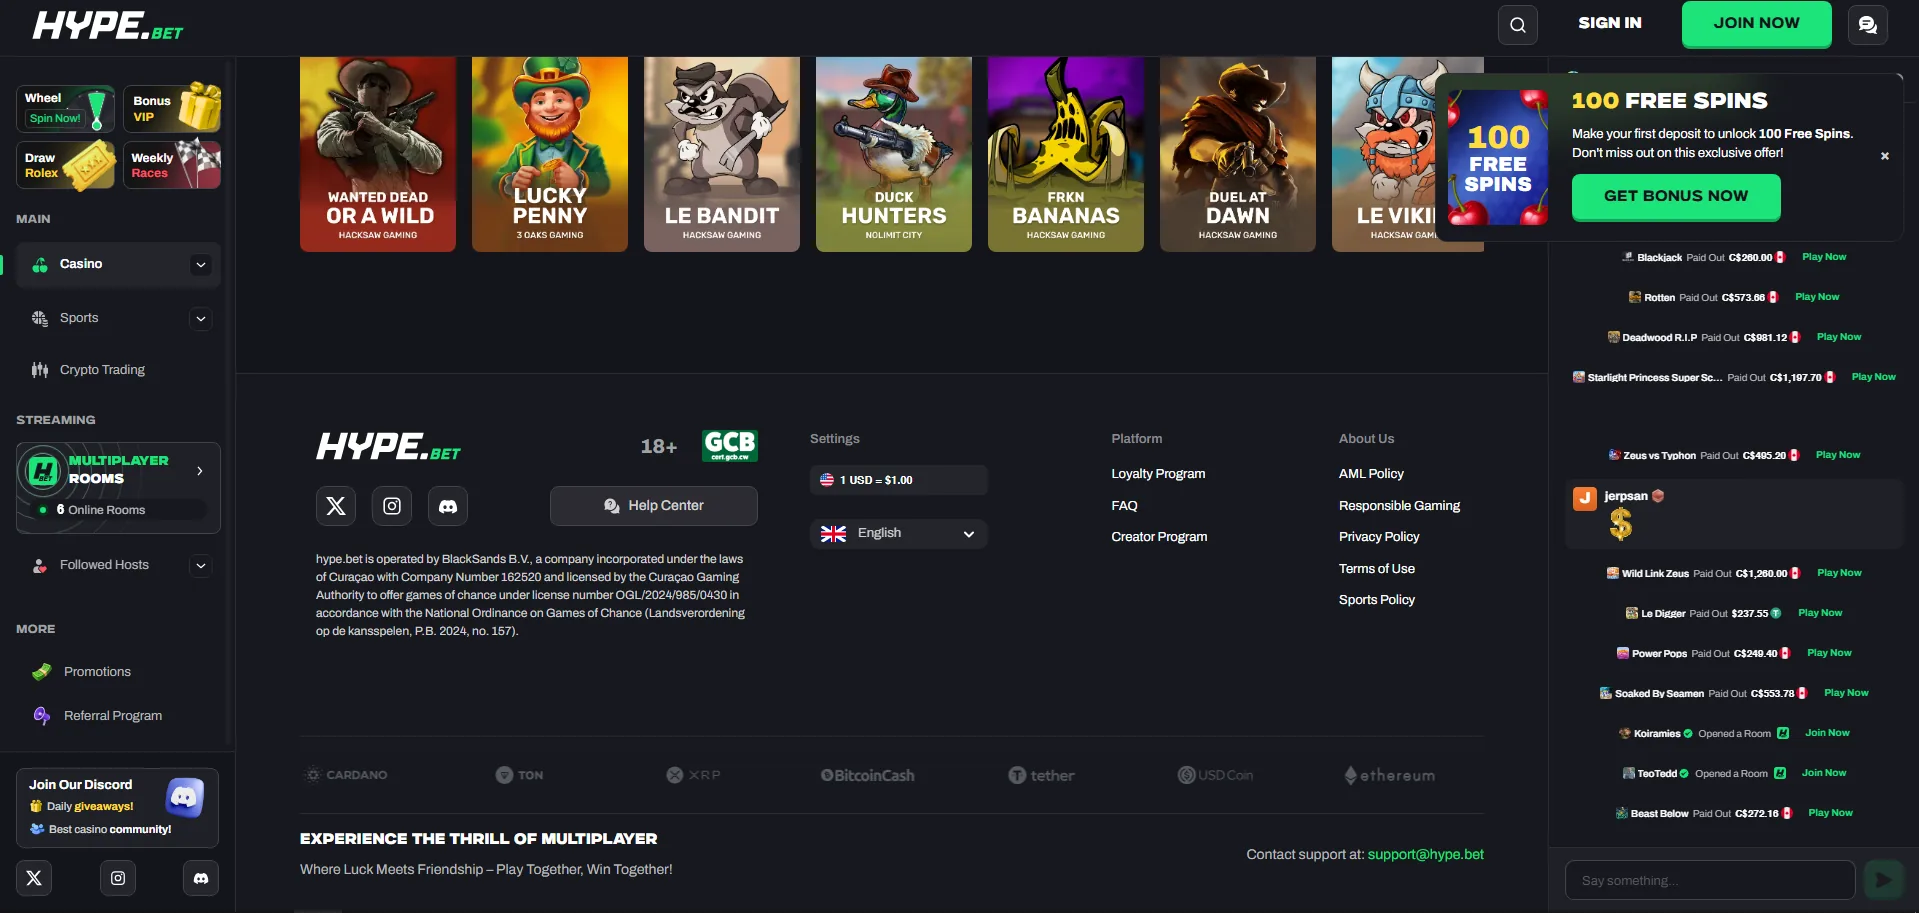This screenshot has width=1919, height=913.
Task: Click Play Now for Rotten payout
Action: 1817,297
